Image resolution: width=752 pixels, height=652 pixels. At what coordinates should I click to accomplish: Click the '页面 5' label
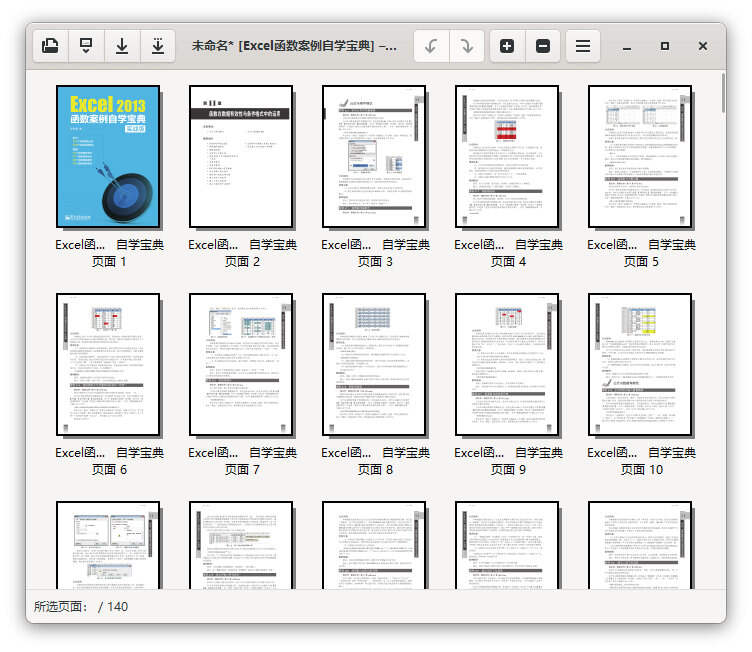pyautogui.click(x=641, y=261)
